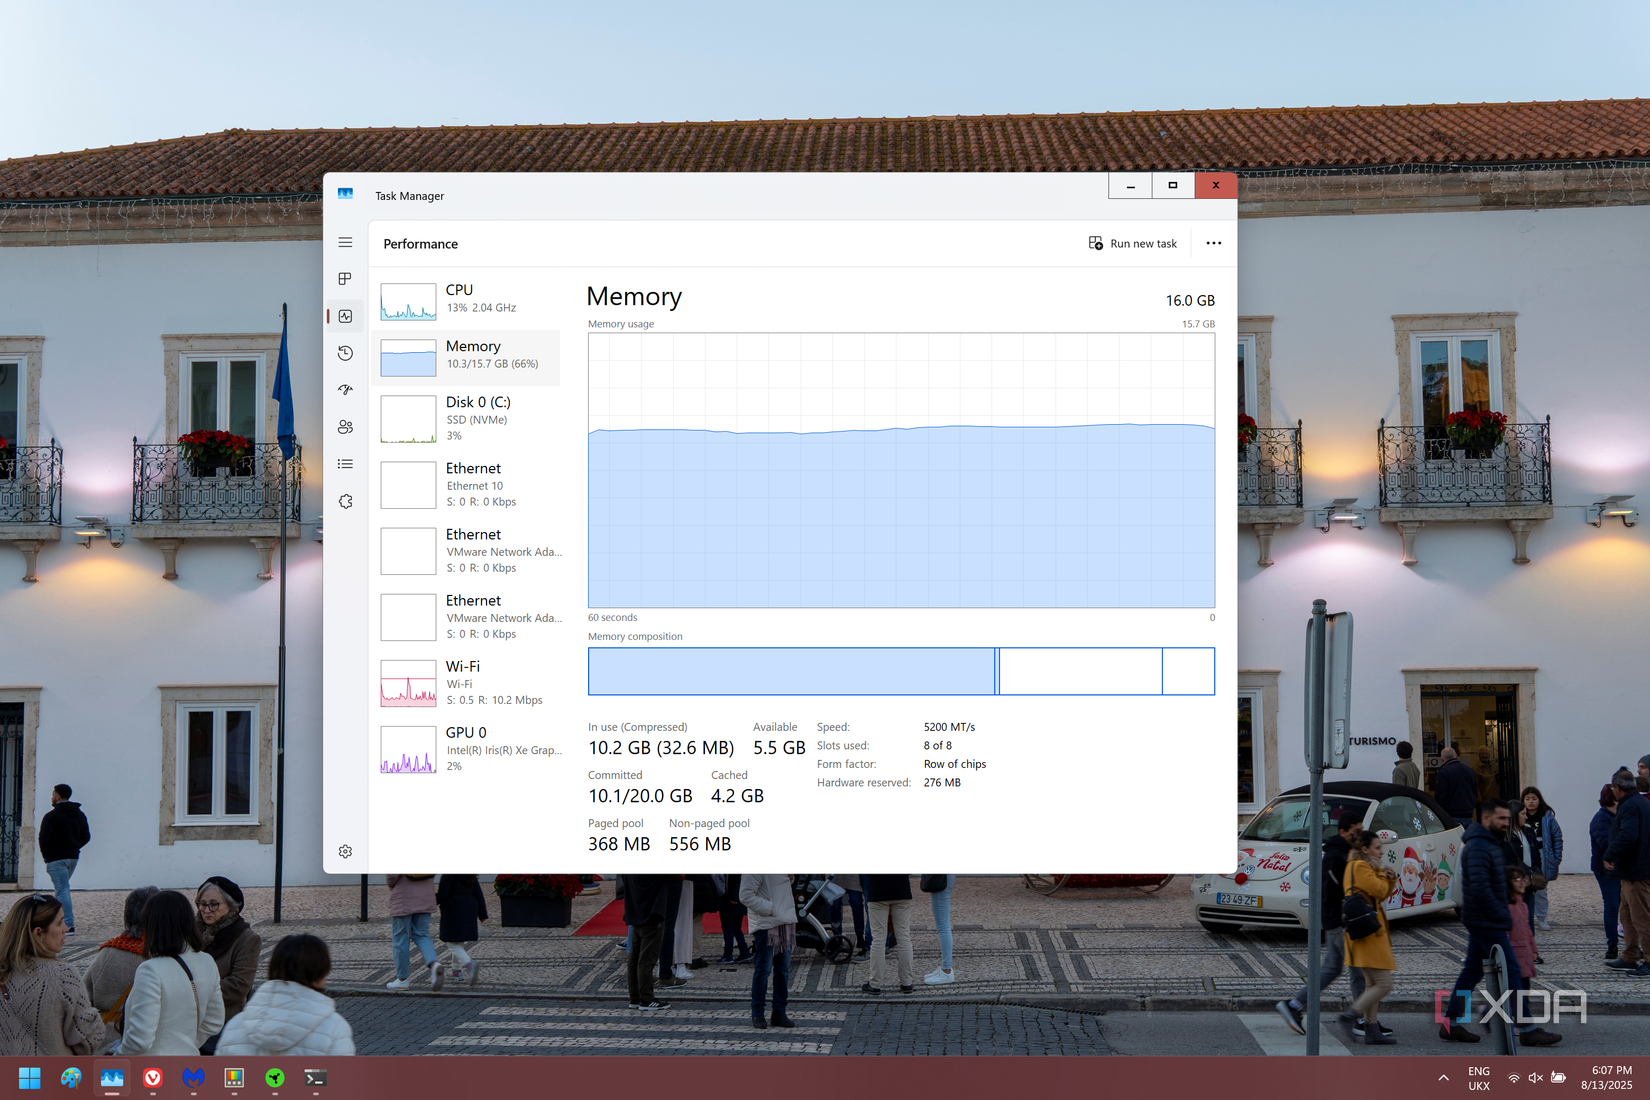Open the Services page icon
1650x1100 pixels.
[345, 501]
